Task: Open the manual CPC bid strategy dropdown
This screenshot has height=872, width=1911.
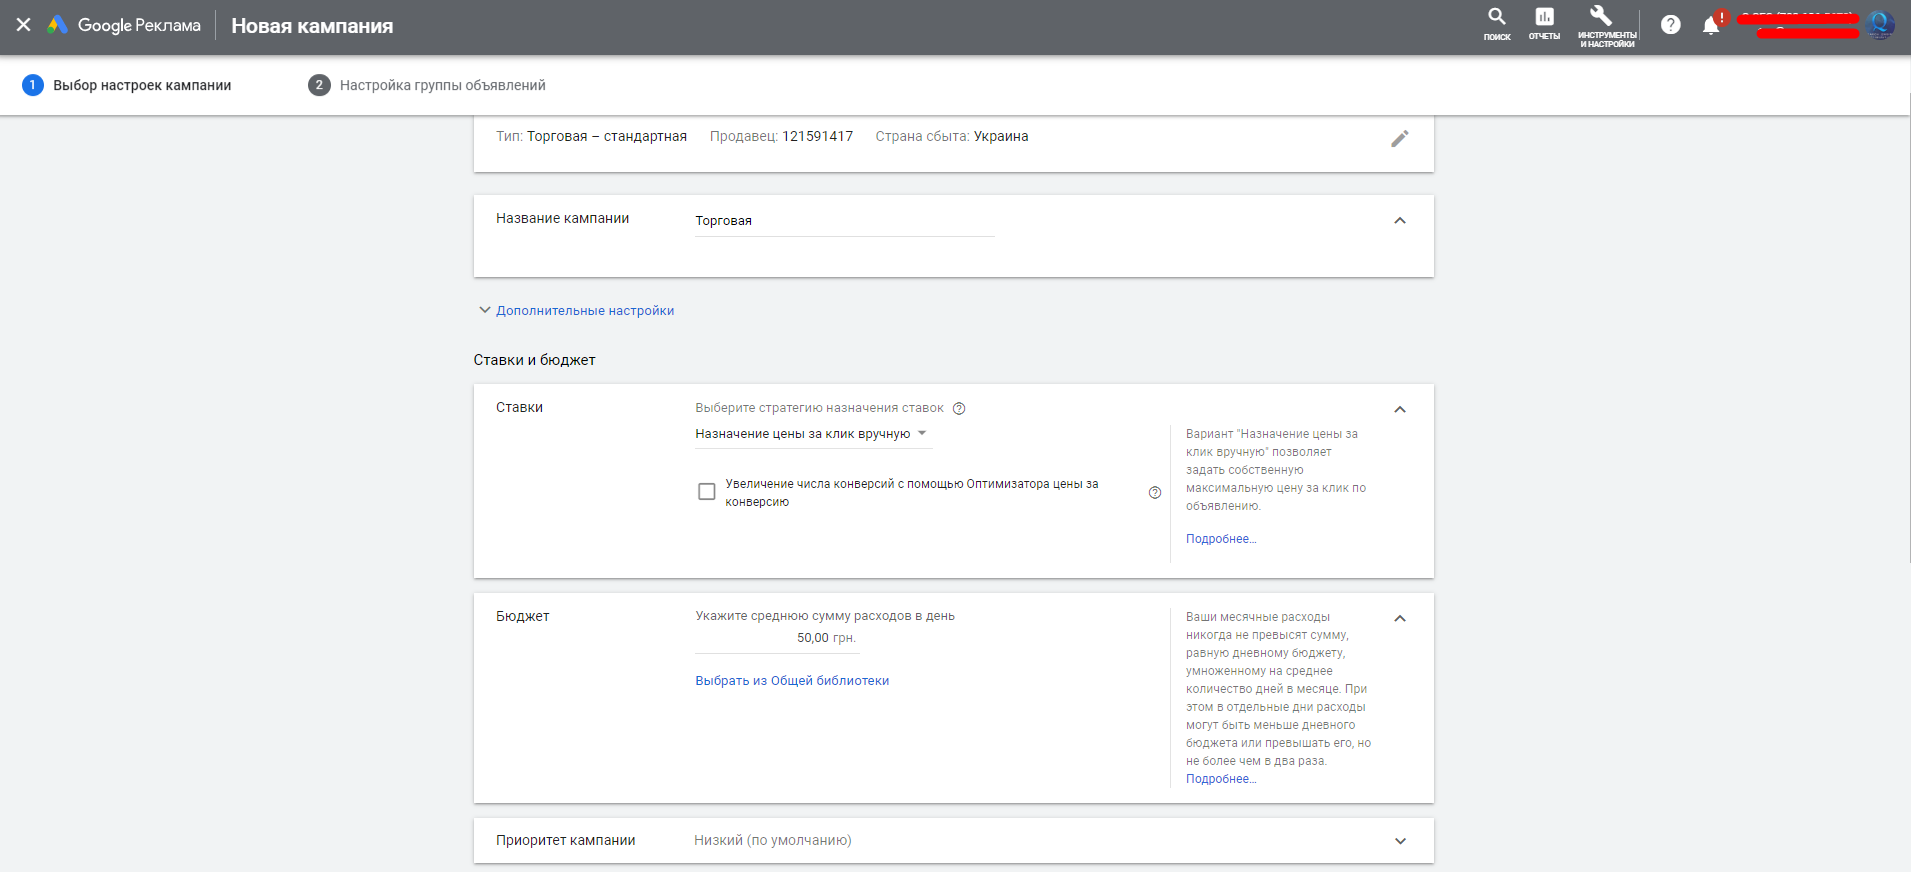Action: pyautogui.click(x=811, y=434)
